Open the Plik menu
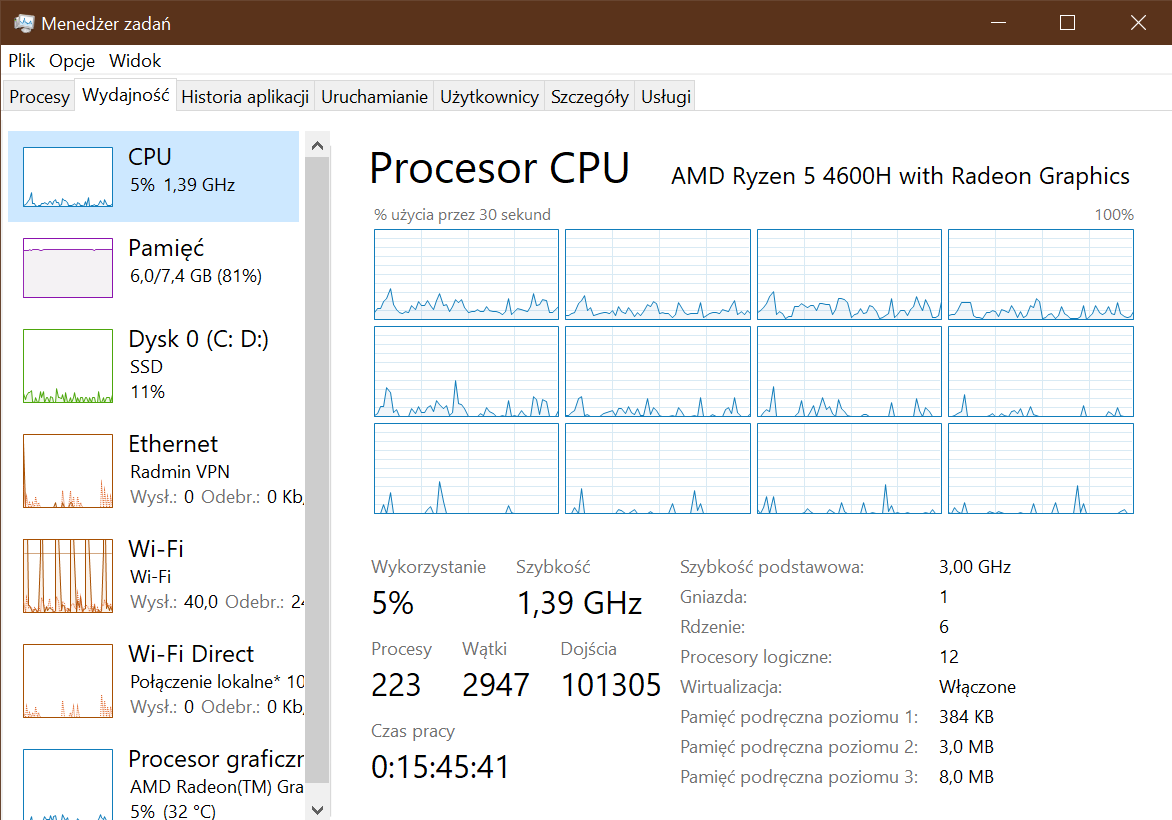This screenshot has height=820, width=1172. click(22, 61)
